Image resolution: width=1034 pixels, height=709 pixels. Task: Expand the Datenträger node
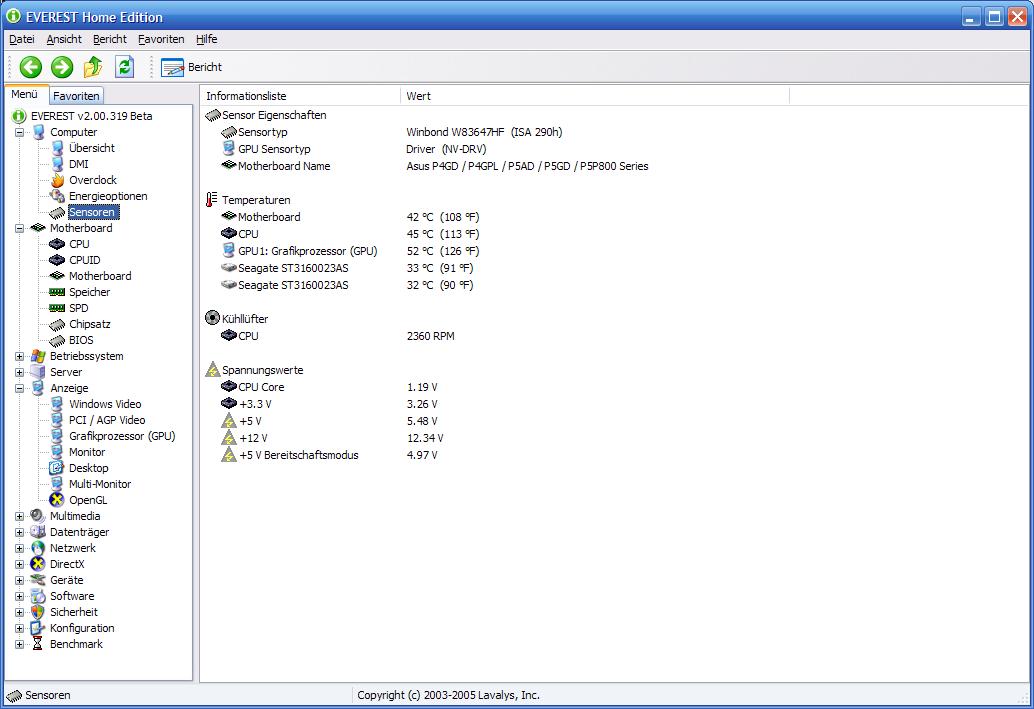pyautogui.click(x=20, y=532)
